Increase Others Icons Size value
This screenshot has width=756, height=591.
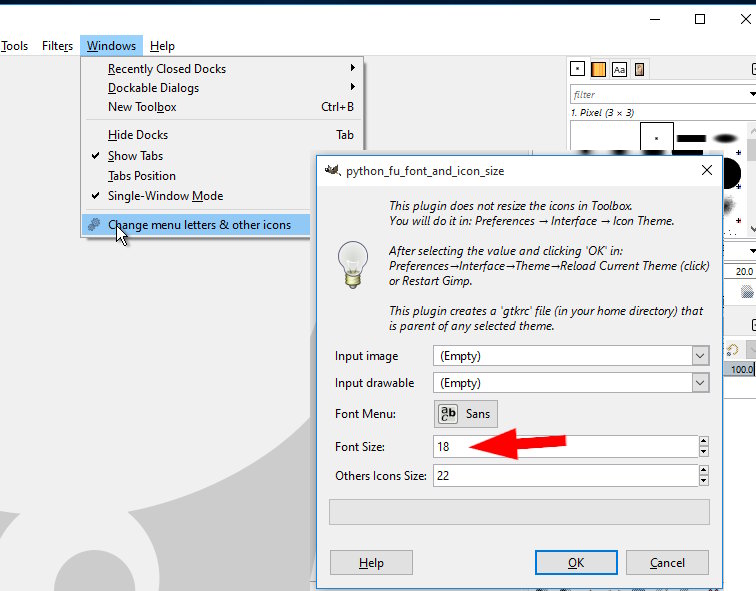703,470
